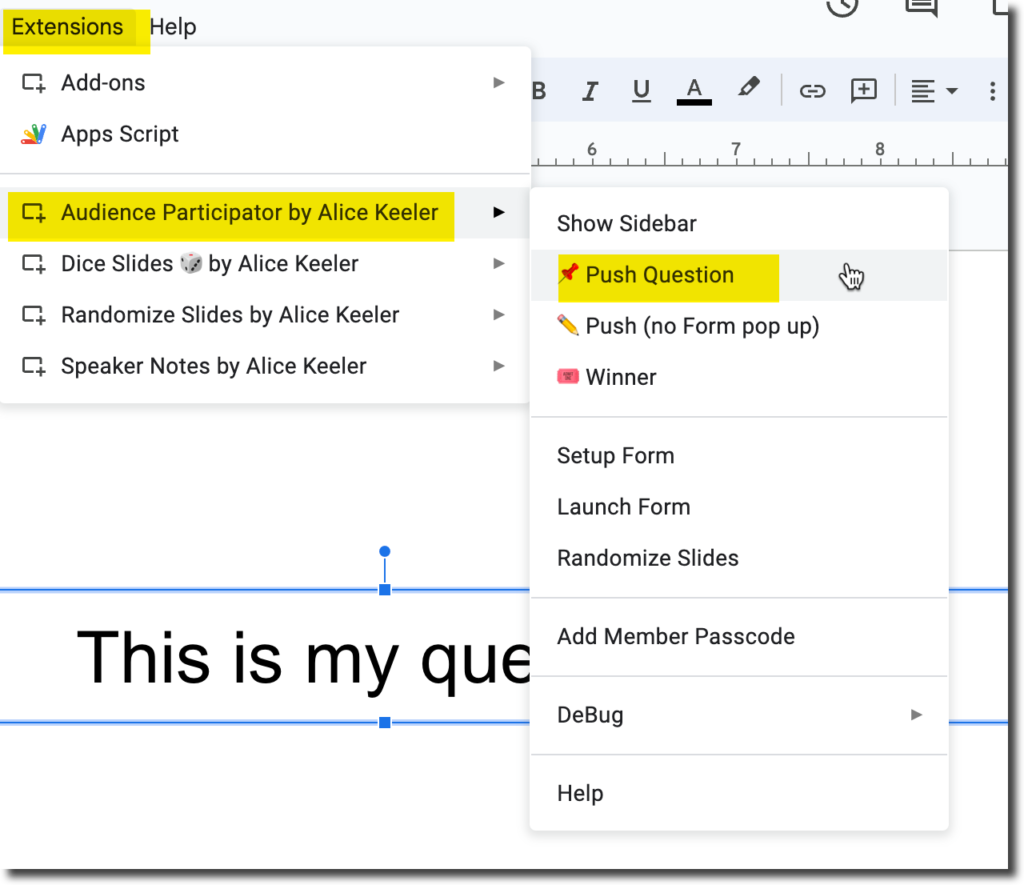Image resolution: width=1024 pixels, height=885 pixels.
Task: Open Dice Slides by Alice Keeler
Action: (264, 263)
